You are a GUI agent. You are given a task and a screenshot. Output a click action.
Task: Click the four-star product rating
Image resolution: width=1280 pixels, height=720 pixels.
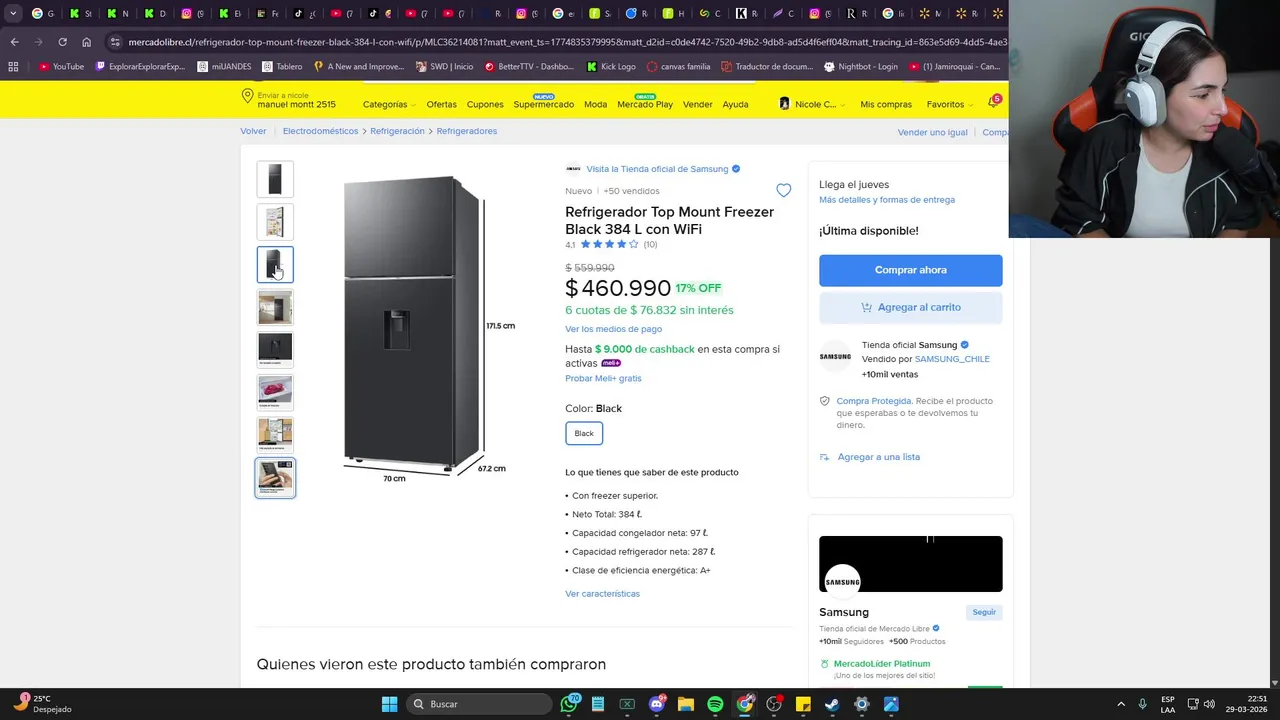(x=609, y=244)
